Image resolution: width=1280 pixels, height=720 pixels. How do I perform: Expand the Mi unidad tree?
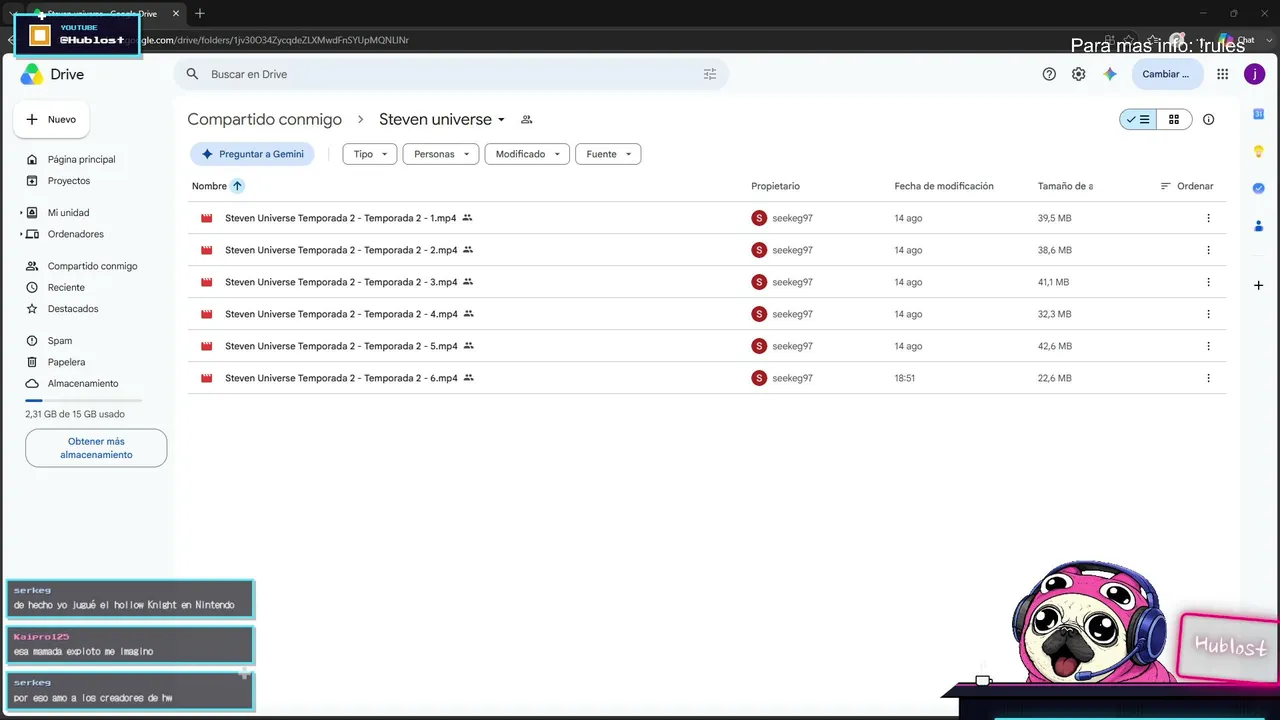(x=21, y=213)
